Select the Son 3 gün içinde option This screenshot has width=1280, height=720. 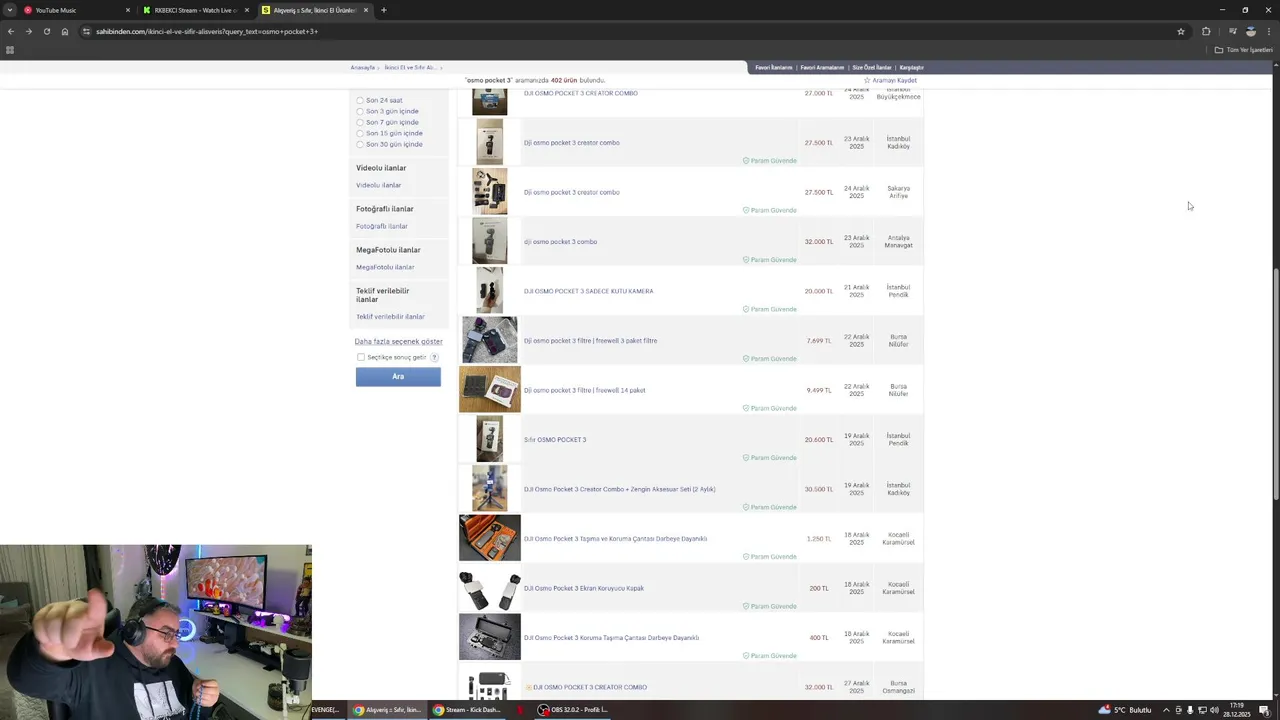[360, 111]
